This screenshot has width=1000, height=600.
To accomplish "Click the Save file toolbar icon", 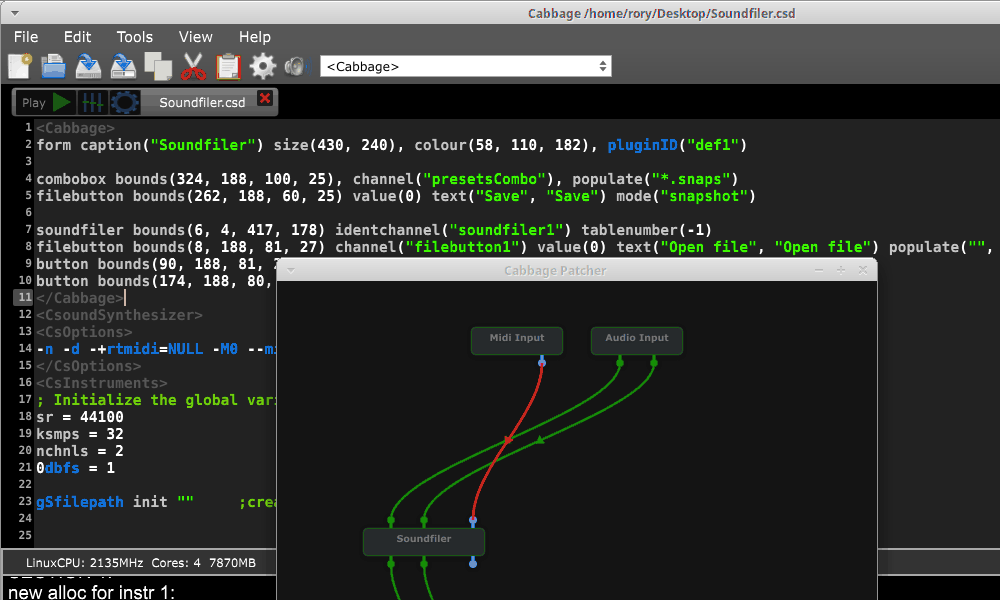I will 88,67.
